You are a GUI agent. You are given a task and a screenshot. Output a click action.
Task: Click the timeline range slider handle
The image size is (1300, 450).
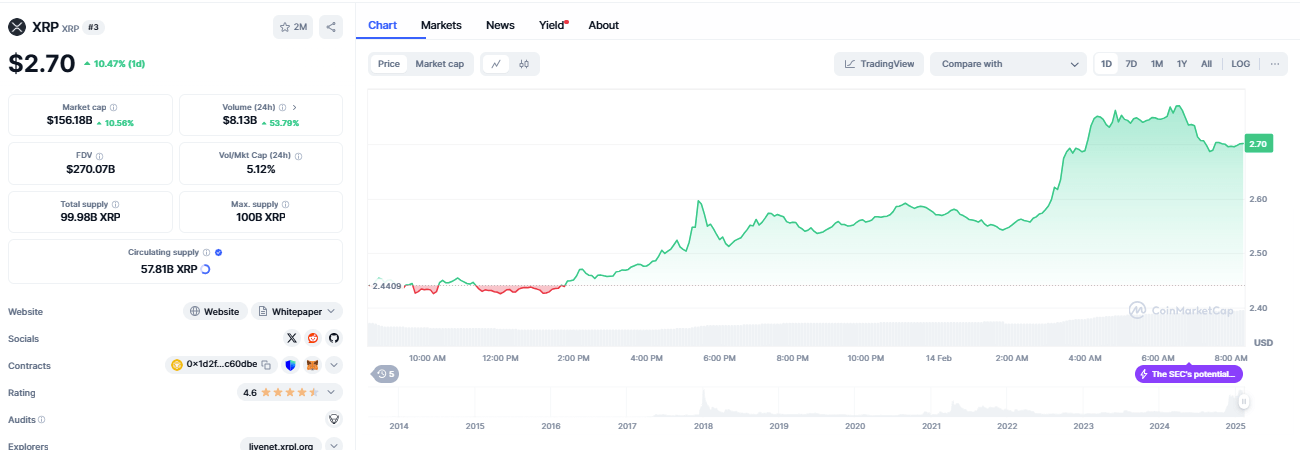(1244, 402)
